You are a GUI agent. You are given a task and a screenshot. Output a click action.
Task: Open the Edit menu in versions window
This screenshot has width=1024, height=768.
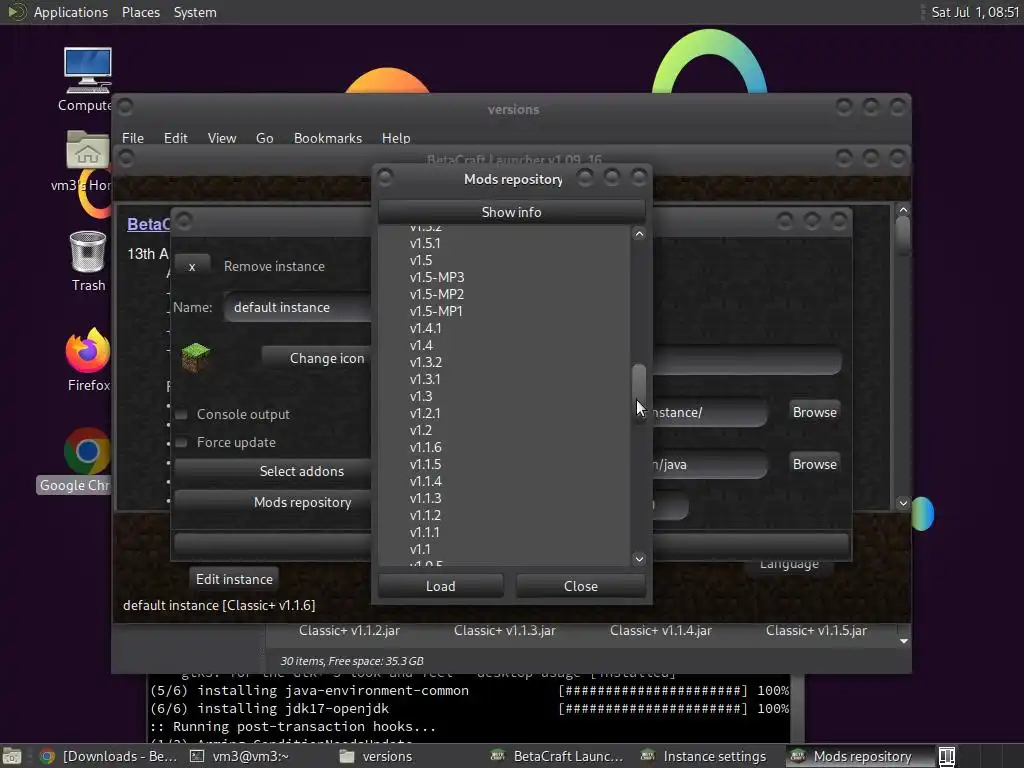click(175, 138)
